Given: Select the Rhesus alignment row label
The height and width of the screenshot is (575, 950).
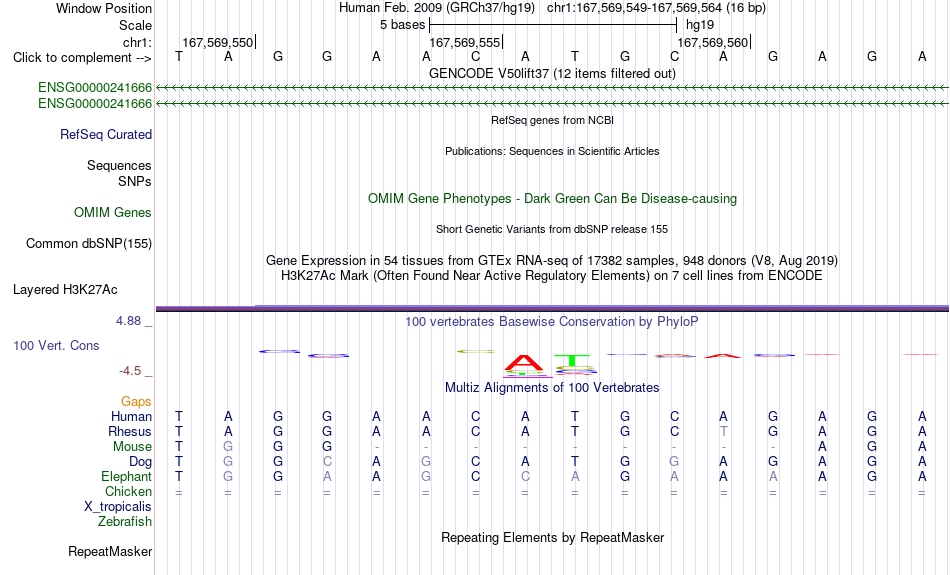Looking at the screenshot, I should 130,431.
